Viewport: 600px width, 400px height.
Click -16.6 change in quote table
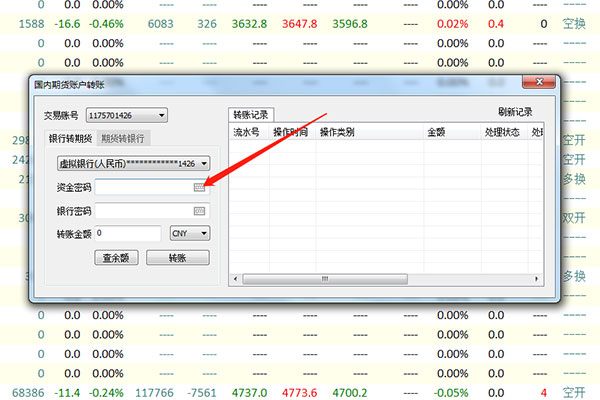tap(67, 24)
